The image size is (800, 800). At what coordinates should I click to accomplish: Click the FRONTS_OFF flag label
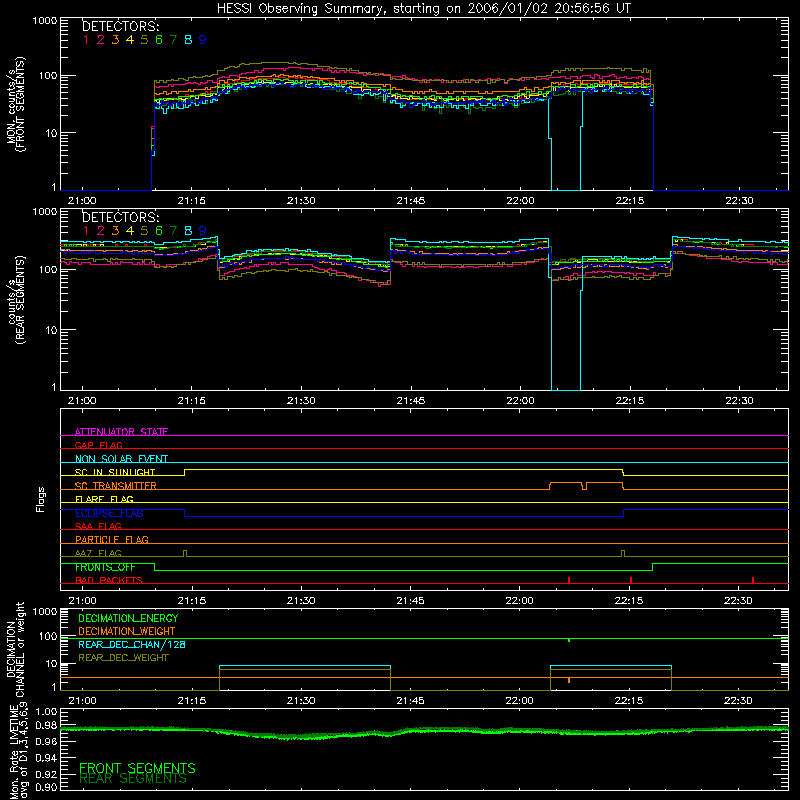[x=105, y=567]
